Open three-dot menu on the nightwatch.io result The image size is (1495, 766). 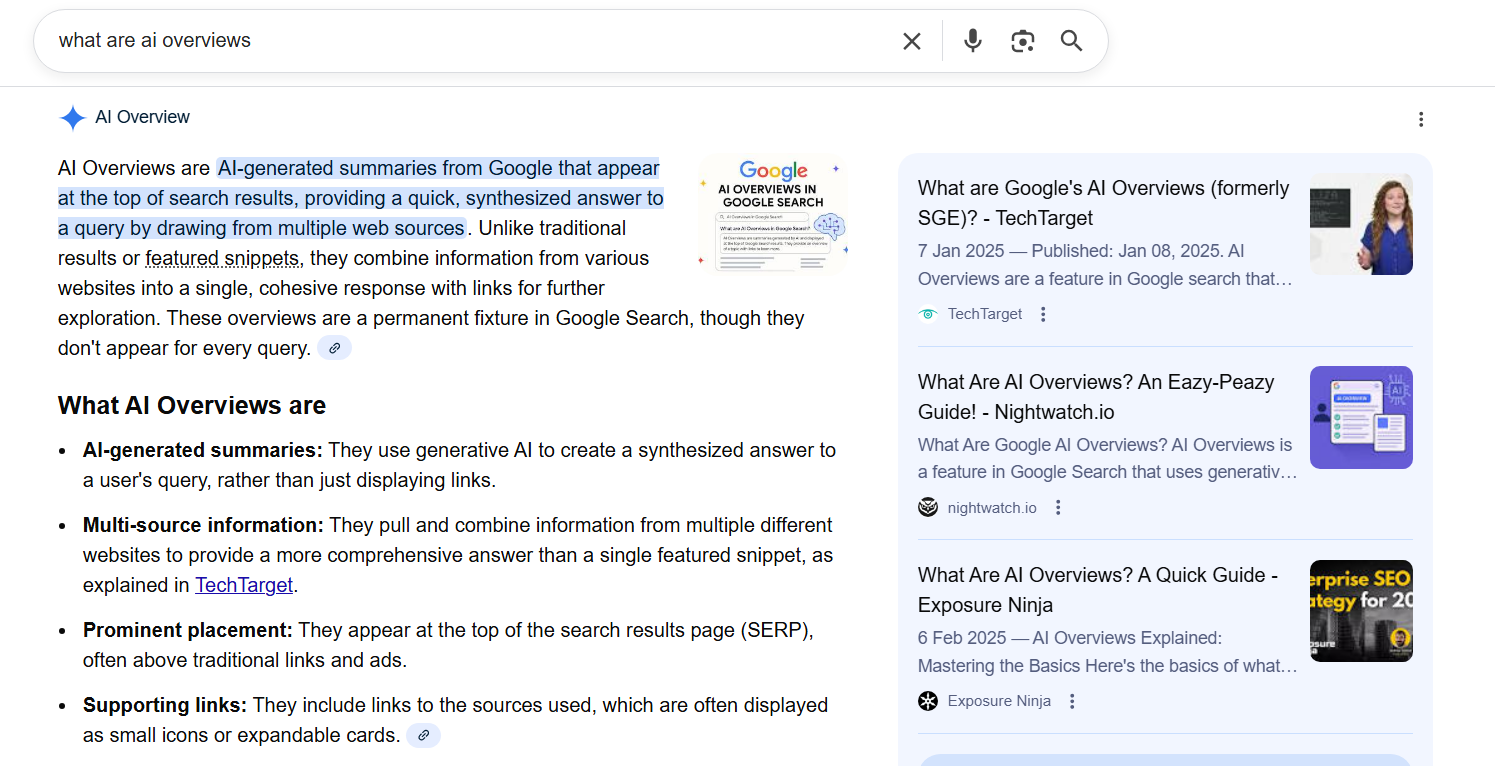point(1058,507)
